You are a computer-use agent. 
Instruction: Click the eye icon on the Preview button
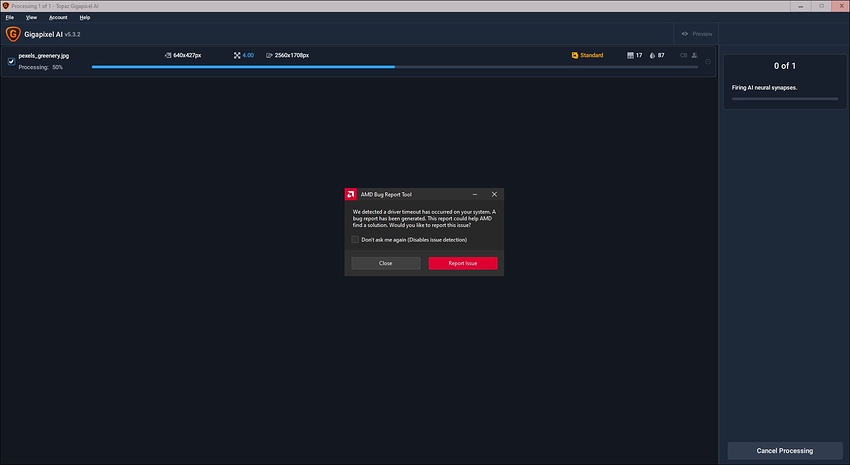coord(685,34)
